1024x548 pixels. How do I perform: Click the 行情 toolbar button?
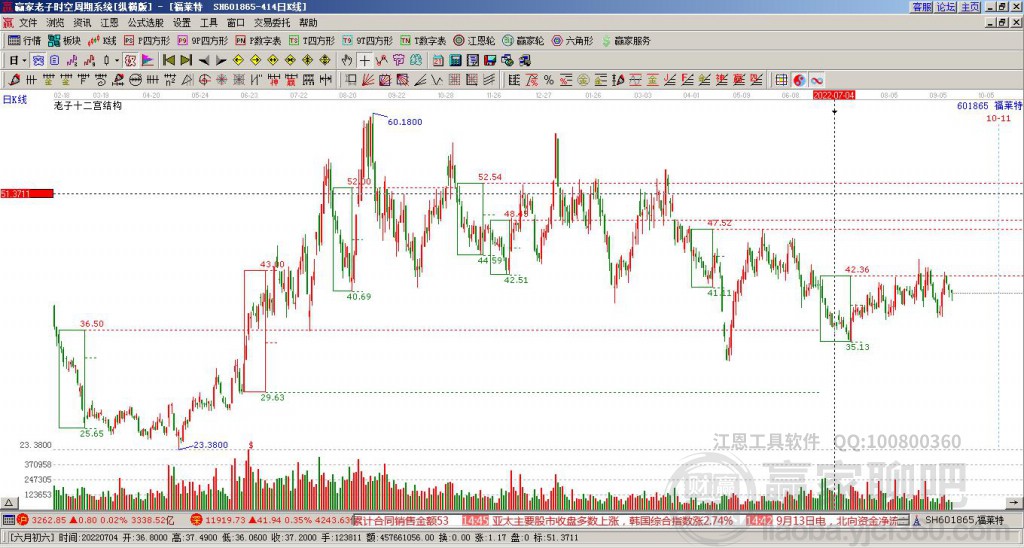[x=25, y=40]
